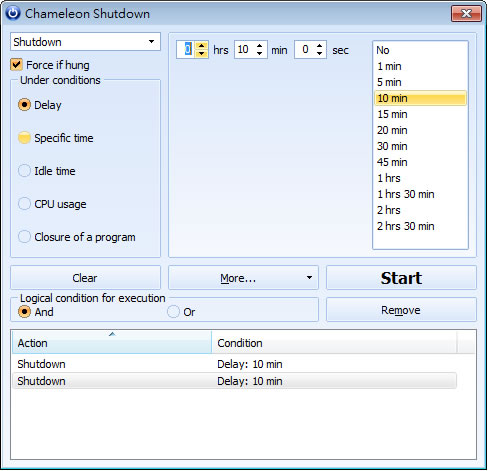Decrease the minutes value with down arrow
Screen dimensions: 488x471
(260, 54)
